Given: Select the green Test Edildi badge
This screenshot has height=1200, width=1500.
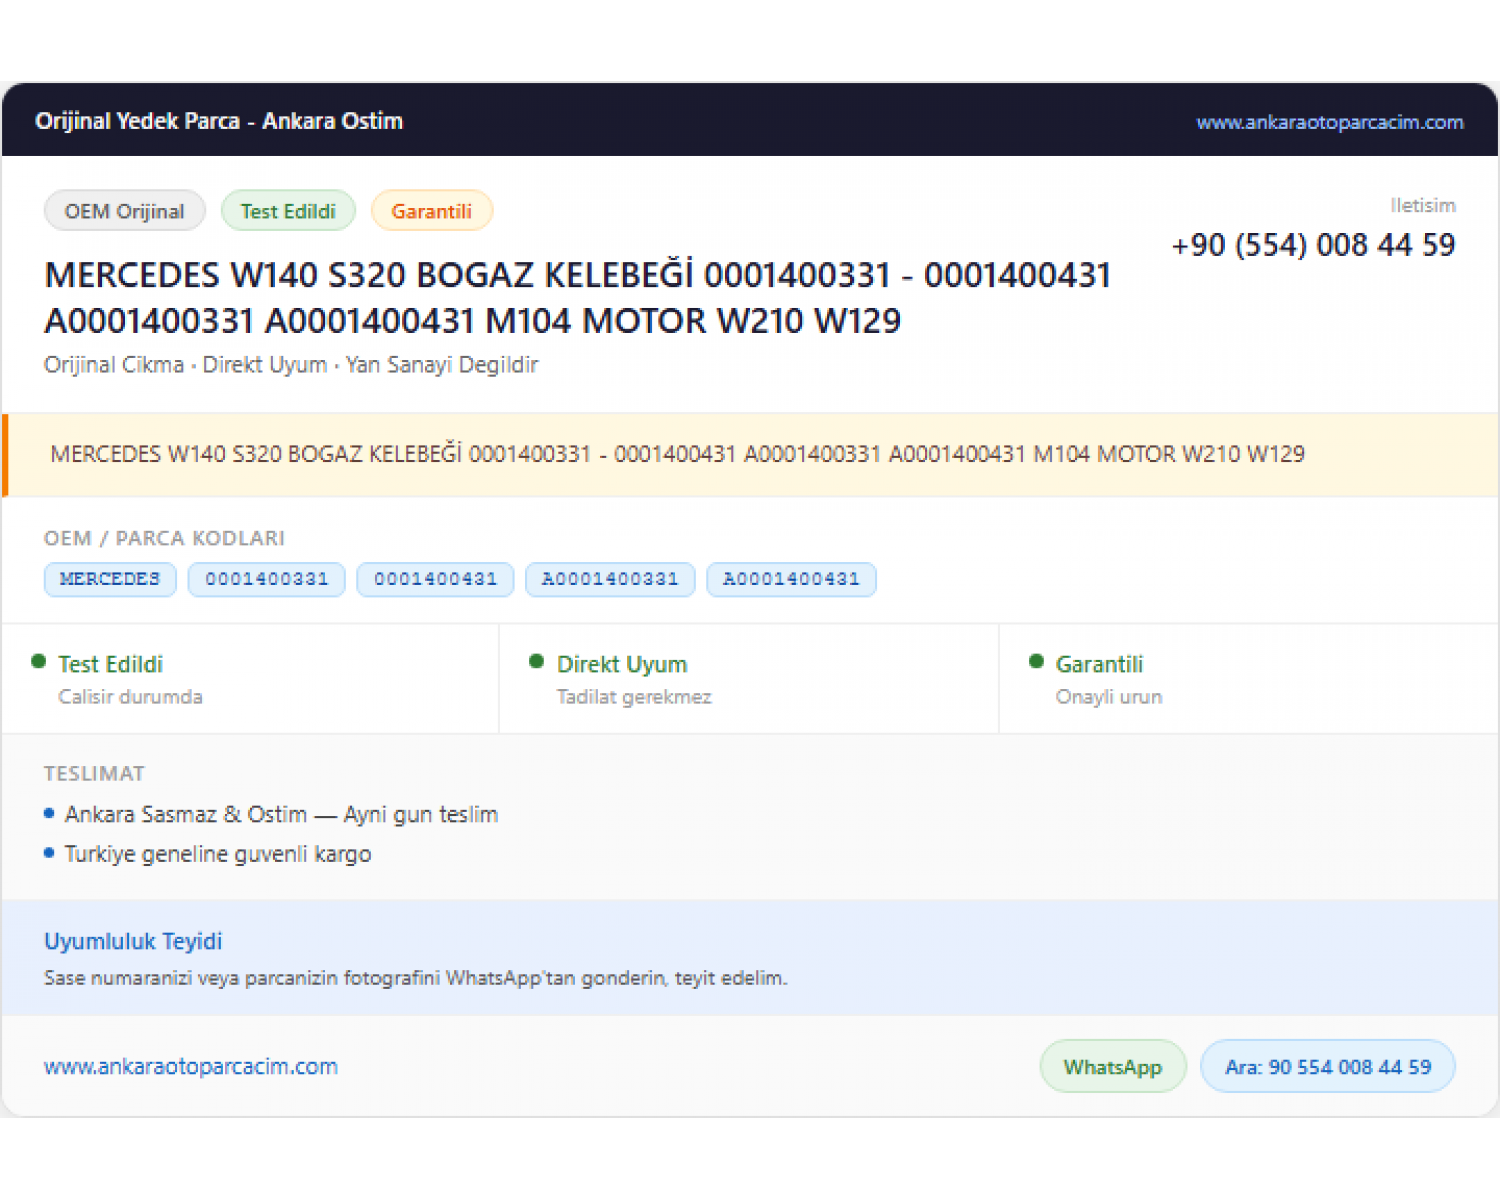Looking at the screenshot, I should pos(288,211).
